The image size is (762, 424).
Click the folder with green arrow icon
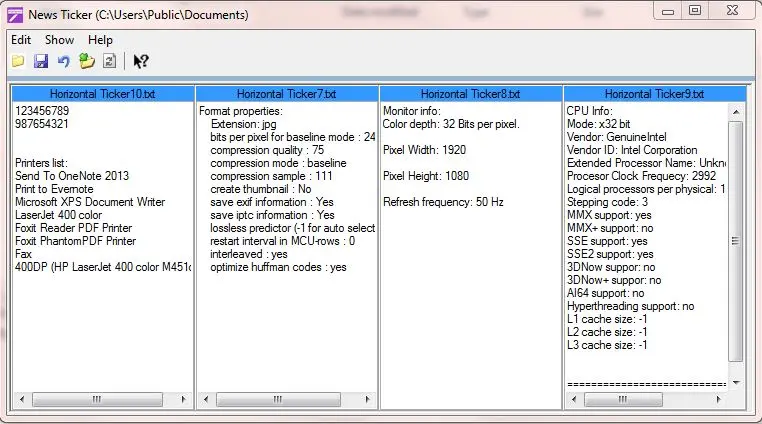point(87,62)
